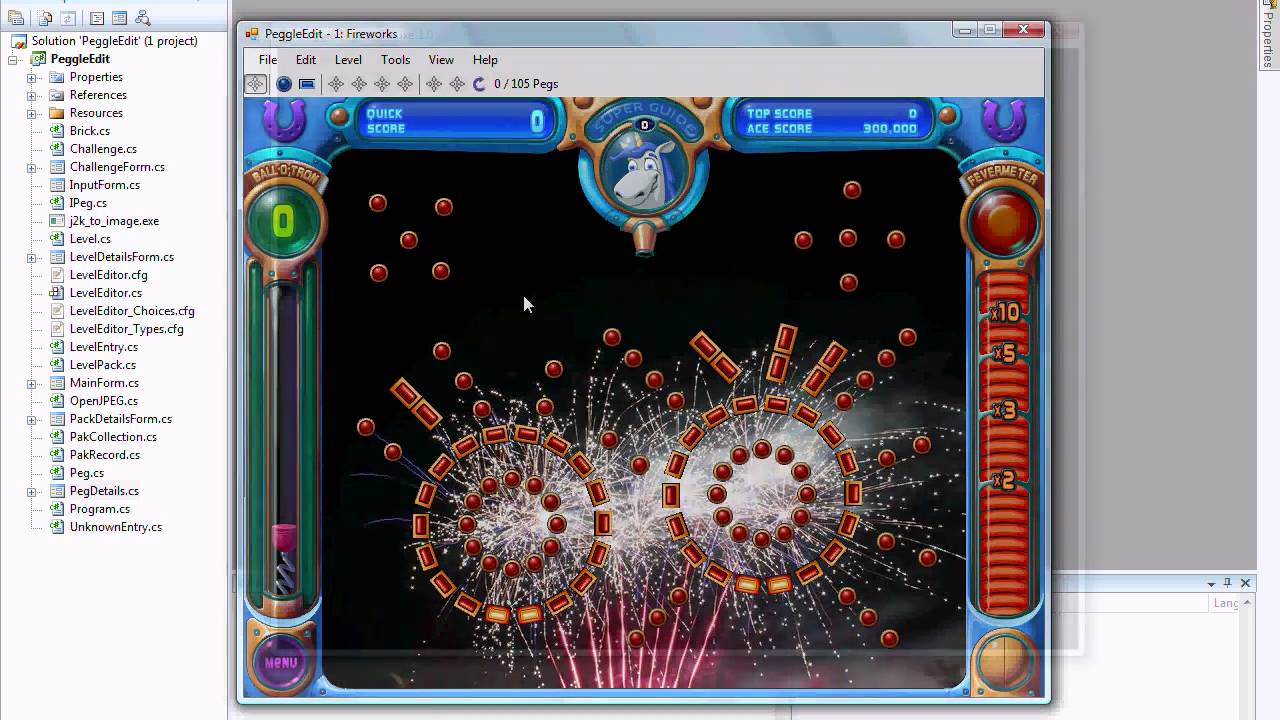Collapse the PeggleEdit project node
This screenshot has height=720, width=1280.
[x=14, y=59]
